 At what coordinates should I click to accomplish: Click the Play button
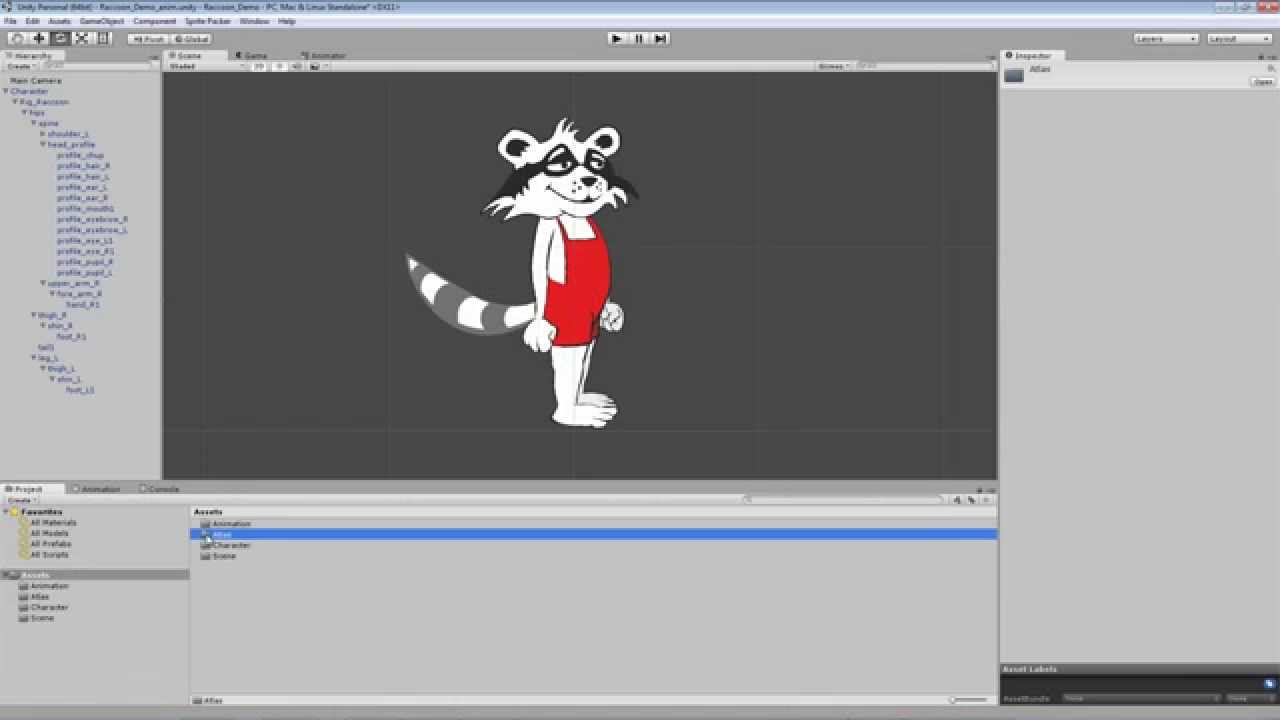[x=617, y=38]
